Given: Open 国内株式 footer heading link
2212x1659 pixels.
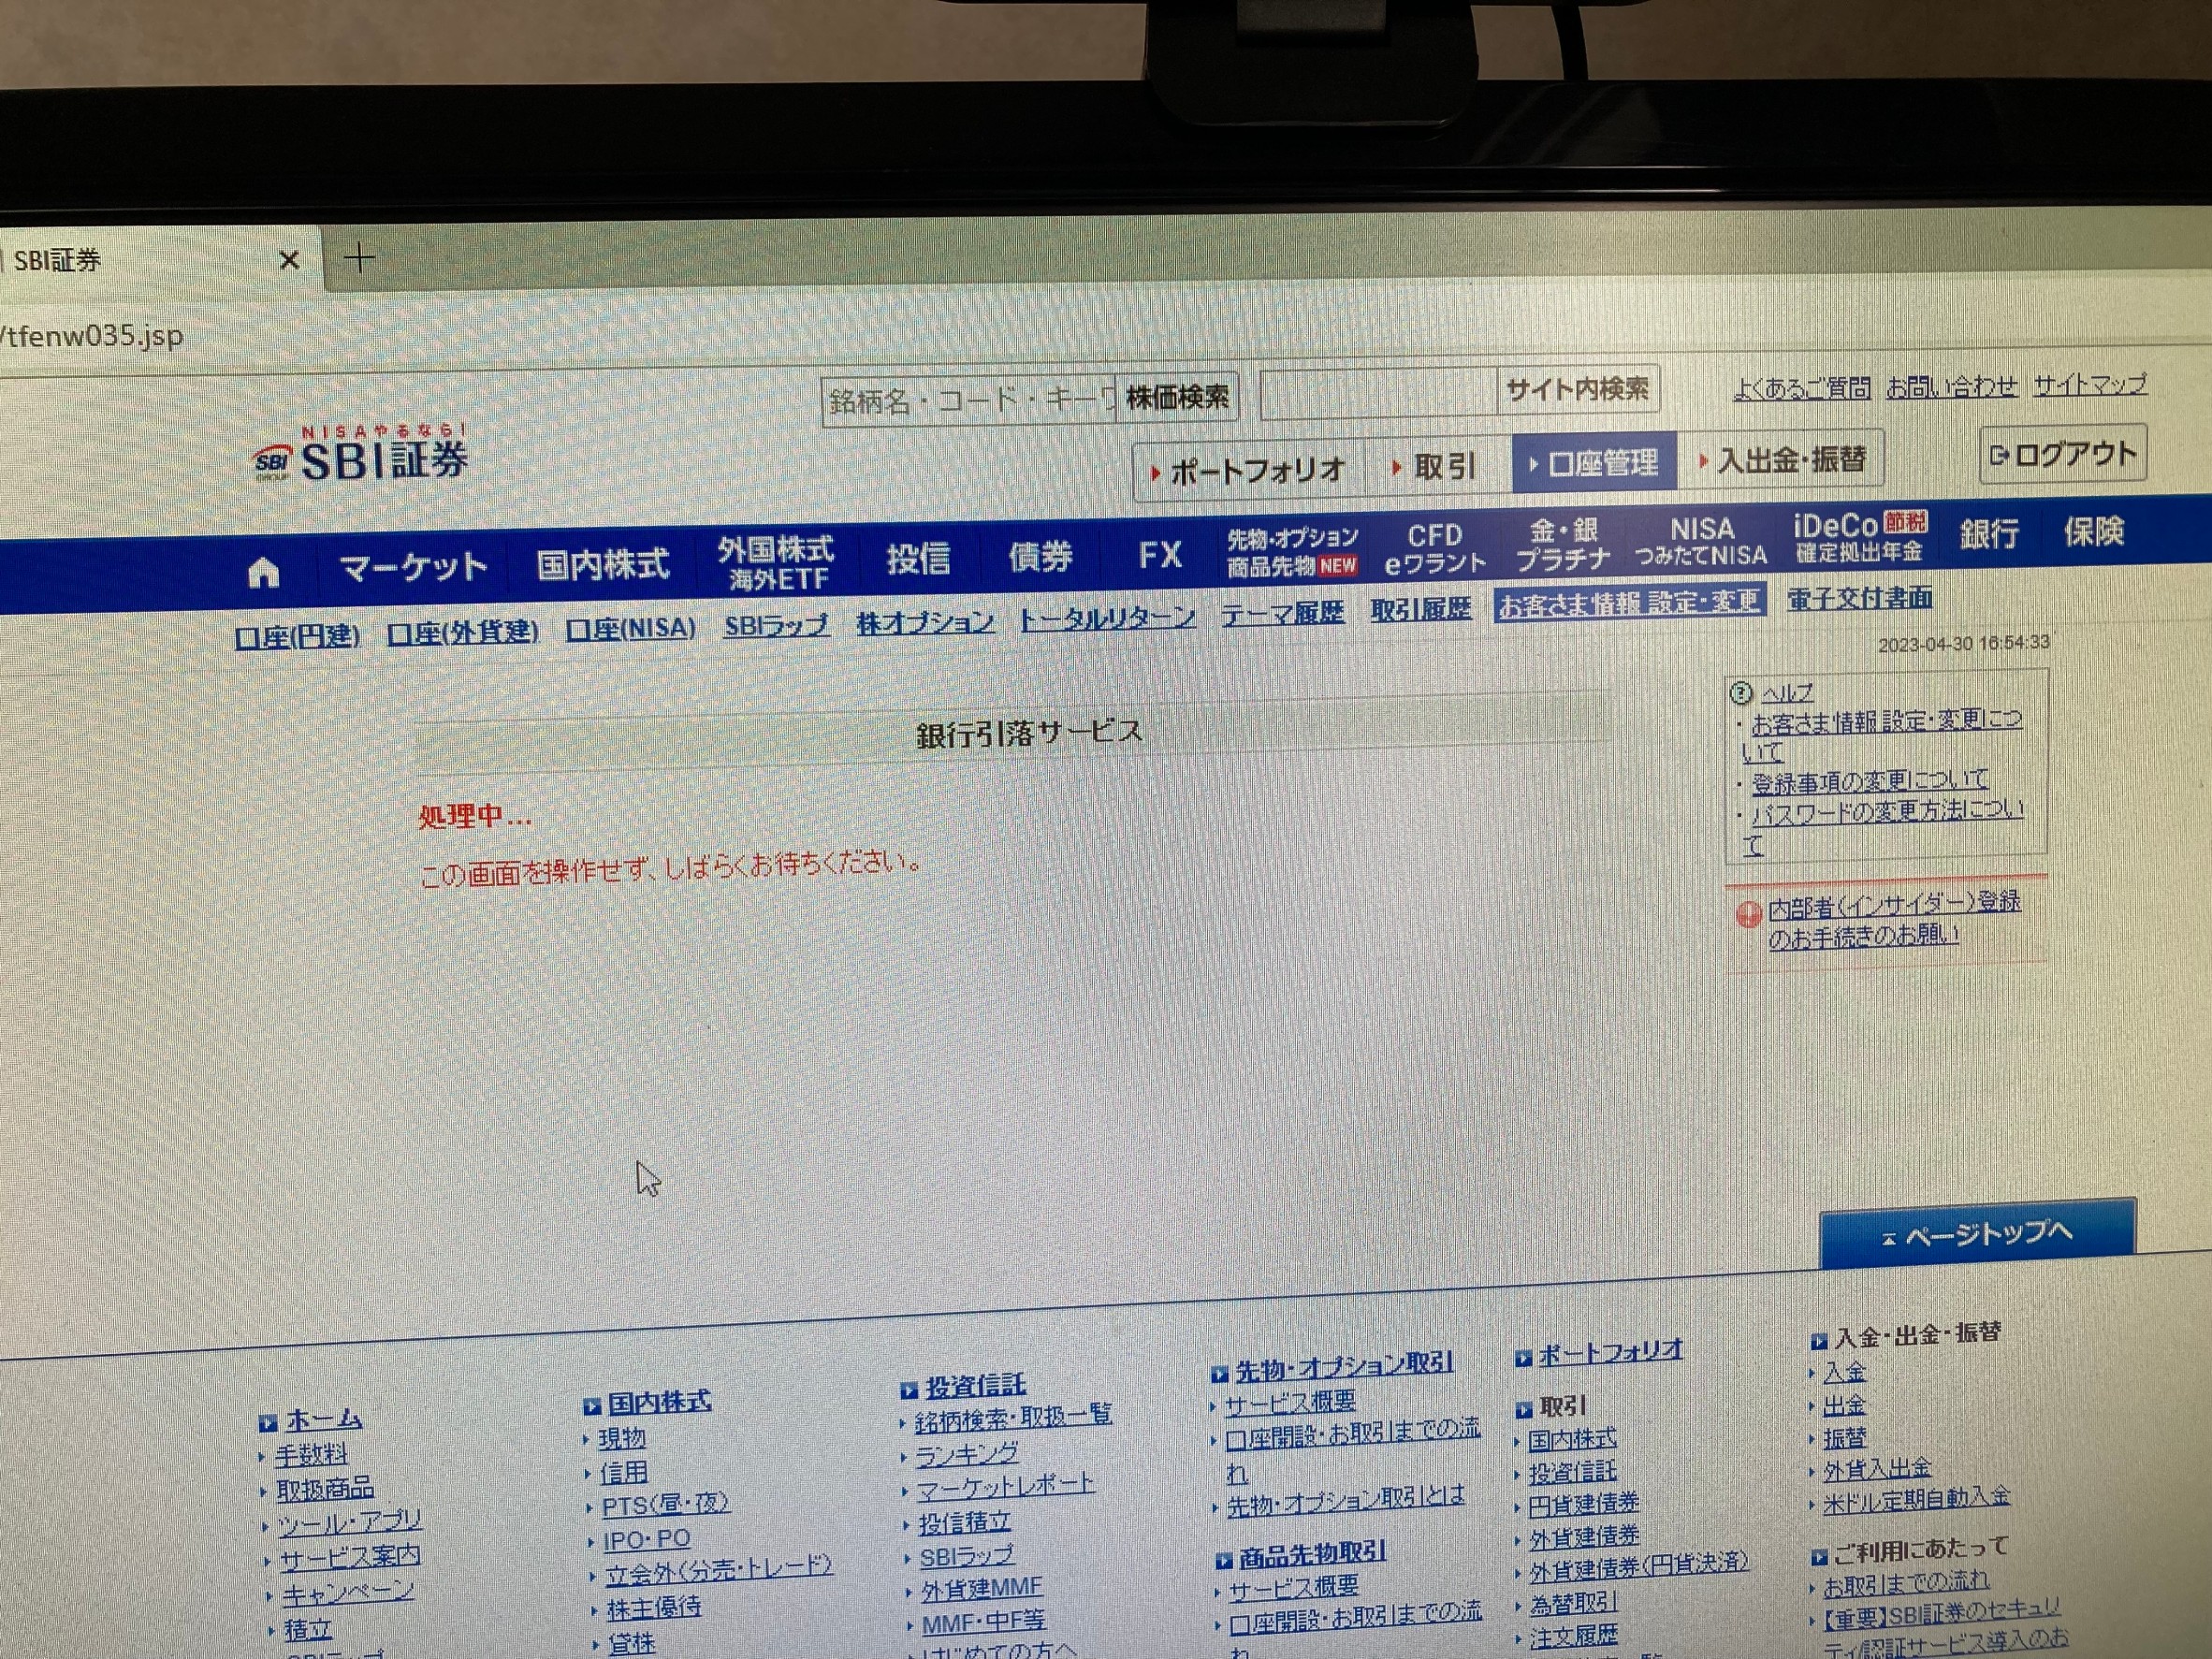Looking at the screenshot, I should pyautogui.click(x=658, y=1402).
